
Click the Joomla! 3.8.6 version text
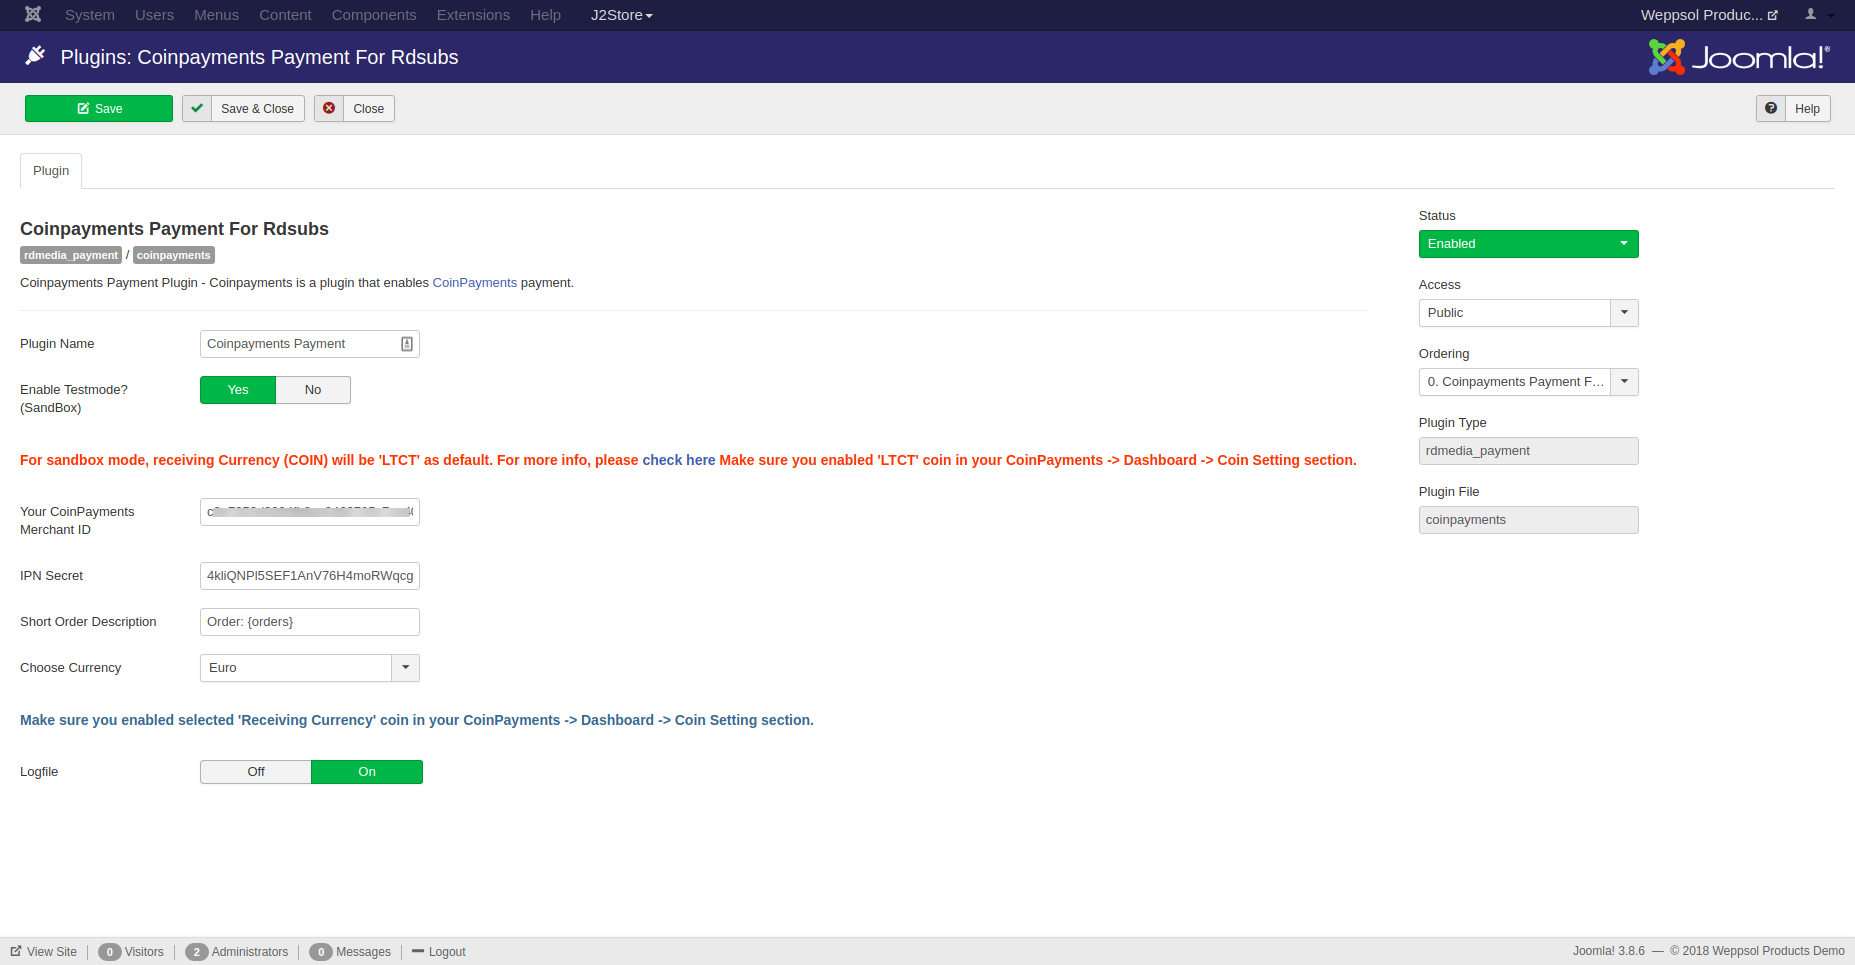(x=1608, y=951)
